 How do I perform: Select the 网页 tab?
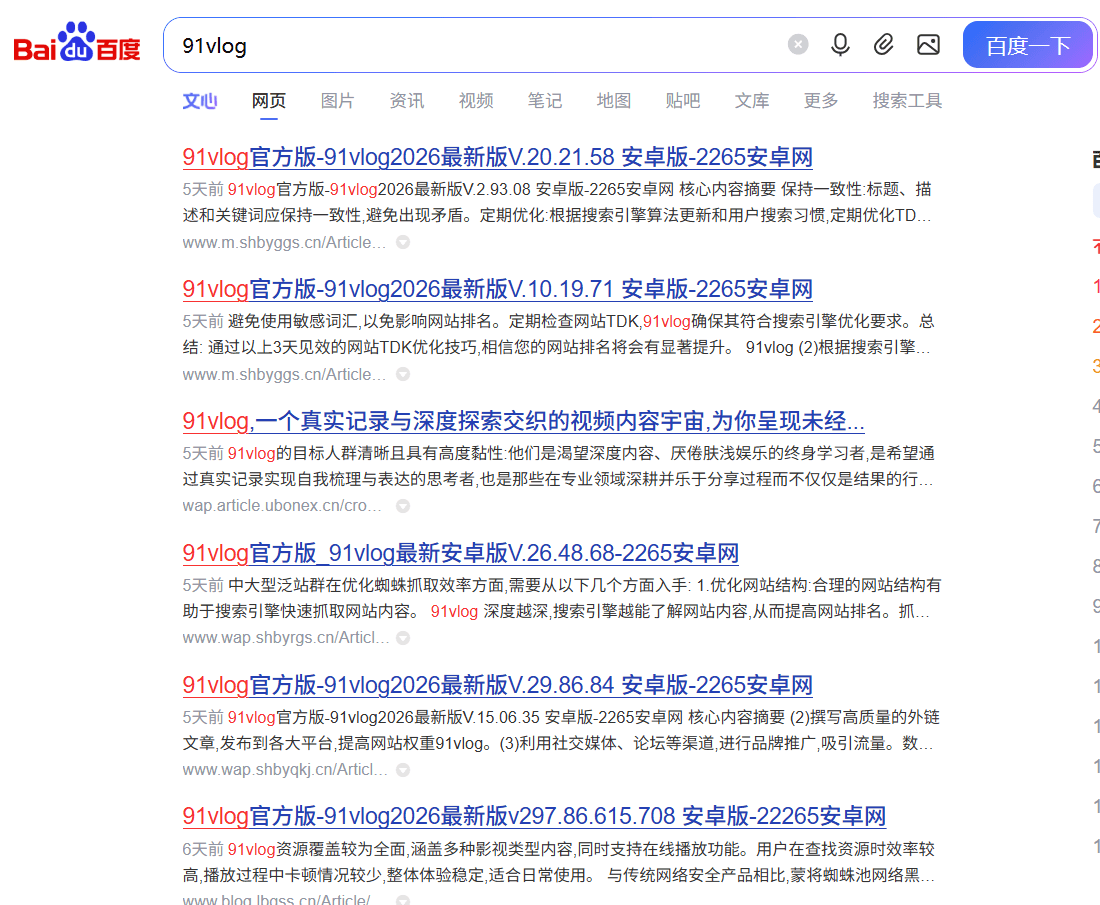tap(269, 101)
